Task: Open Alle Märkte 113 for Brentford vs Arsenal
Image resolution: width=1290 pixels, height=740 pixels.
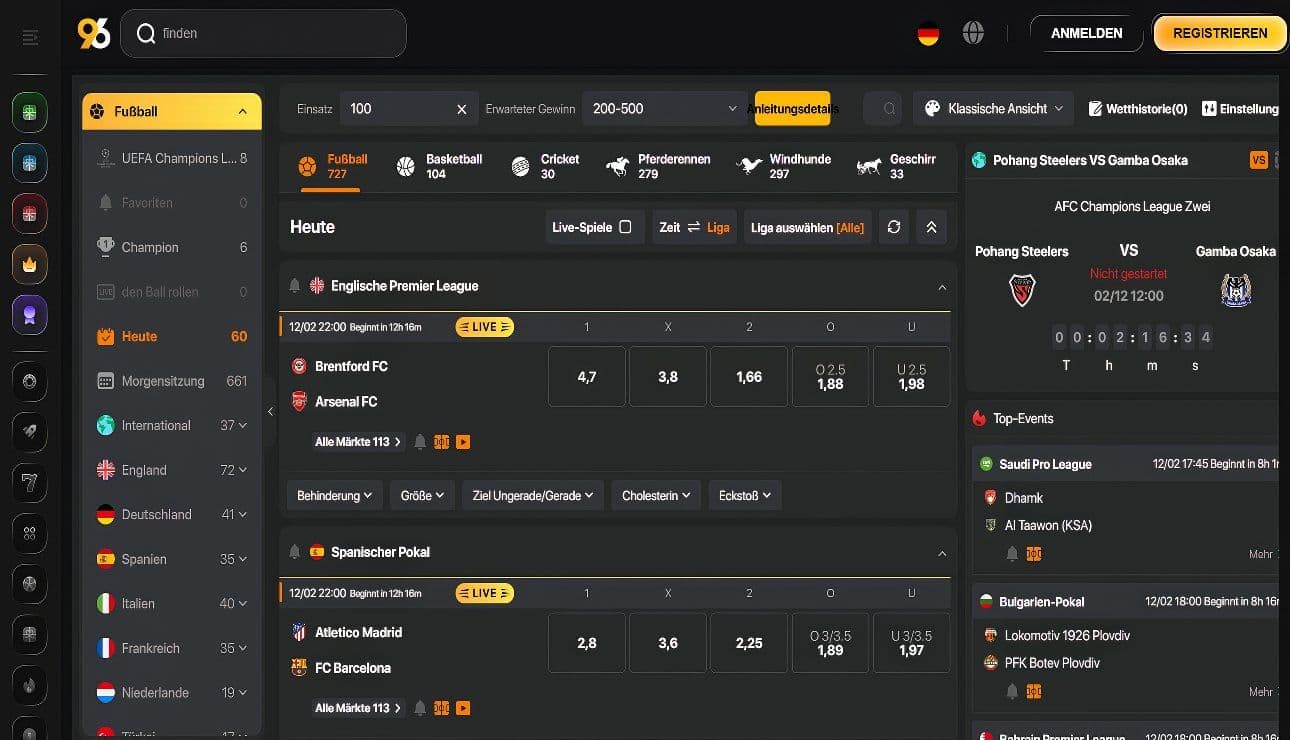Action: (x=357, y=441)
